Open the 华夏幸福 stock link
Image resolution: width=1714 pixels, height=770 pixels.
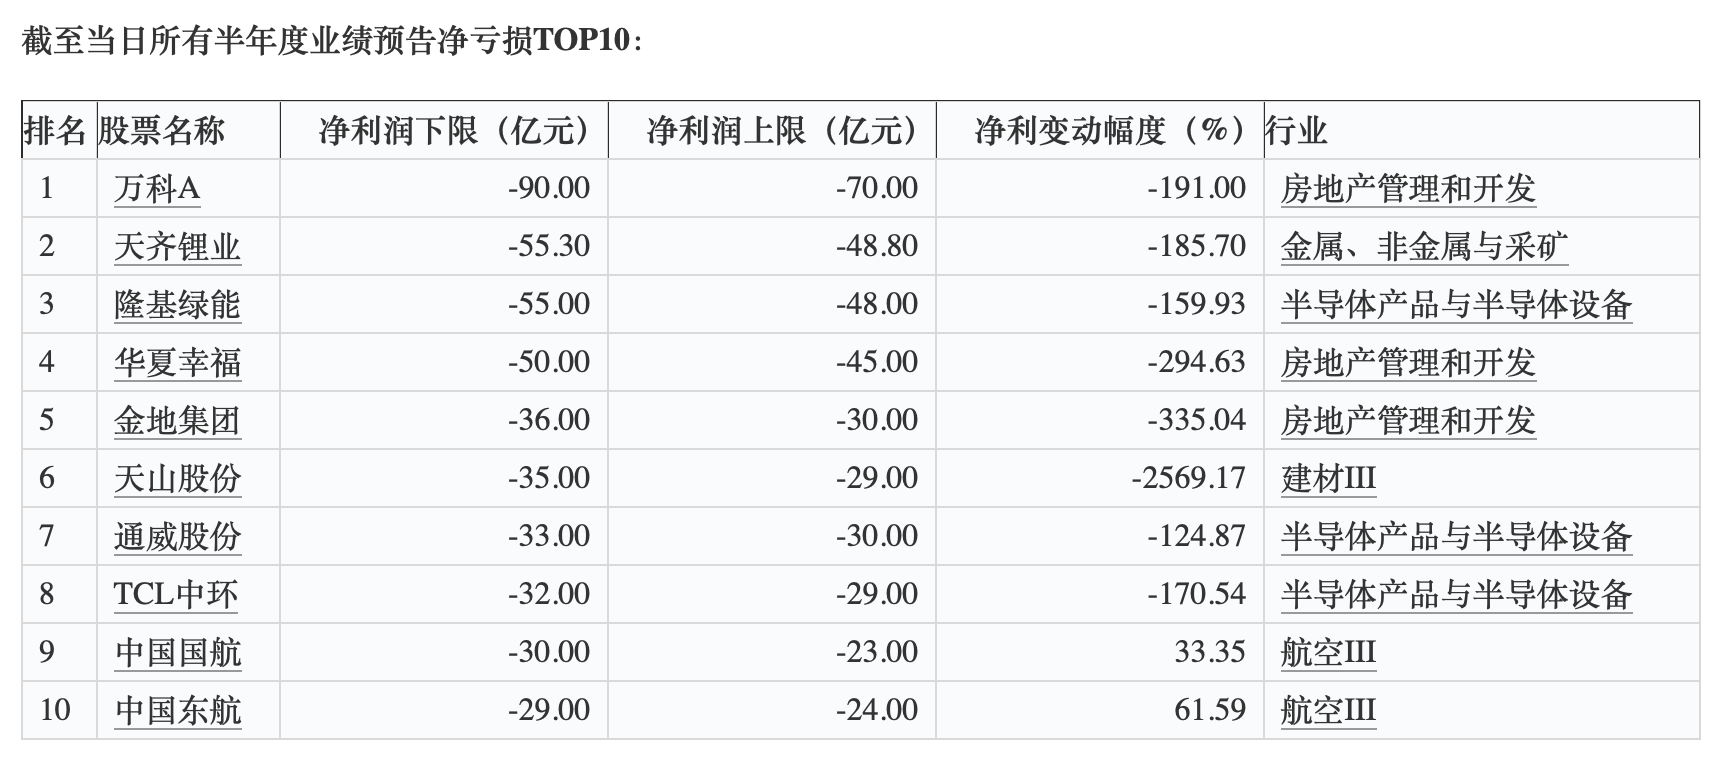point(178,362)
